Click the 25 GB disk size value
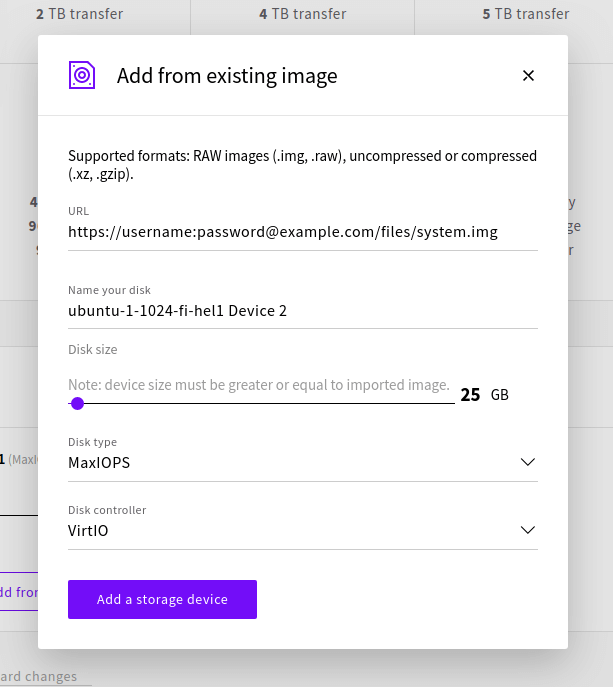Viewport: 613px width, 687px height. [484, 395]
